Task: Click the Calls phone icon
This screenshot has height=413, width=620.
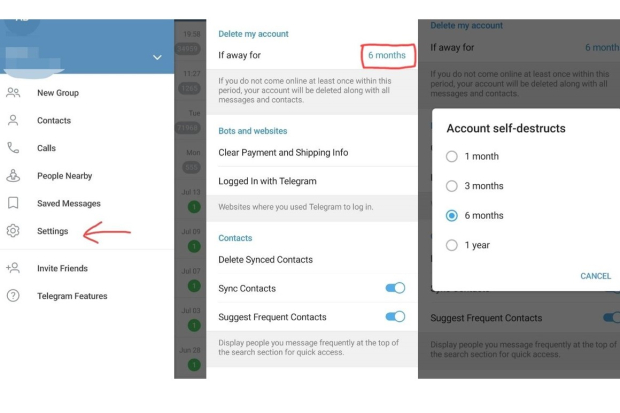Action: 13,148
